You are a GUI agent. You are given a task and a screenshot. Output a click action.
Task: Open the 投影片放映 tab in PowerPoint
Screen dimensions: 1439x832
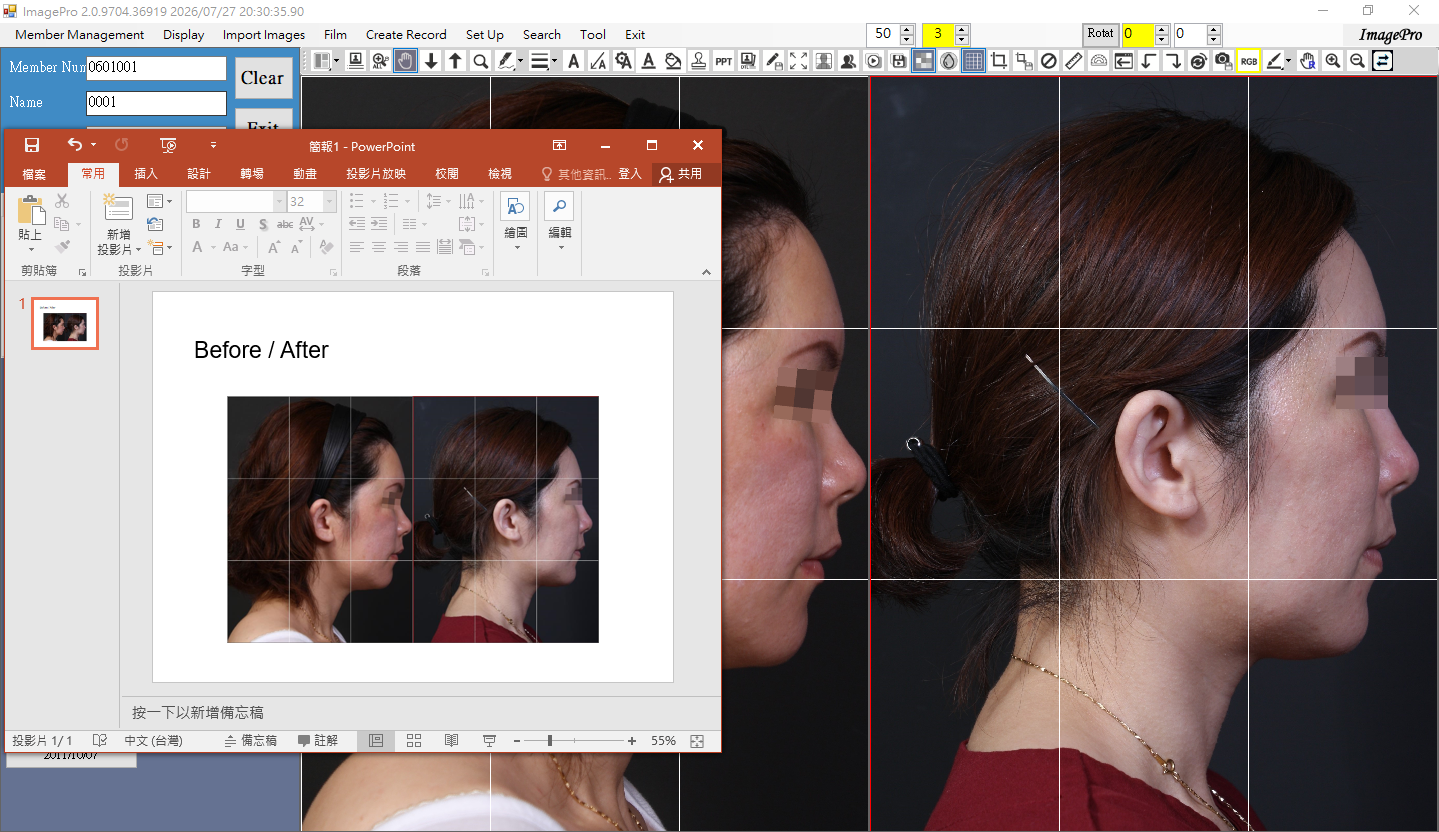point(376,174)
